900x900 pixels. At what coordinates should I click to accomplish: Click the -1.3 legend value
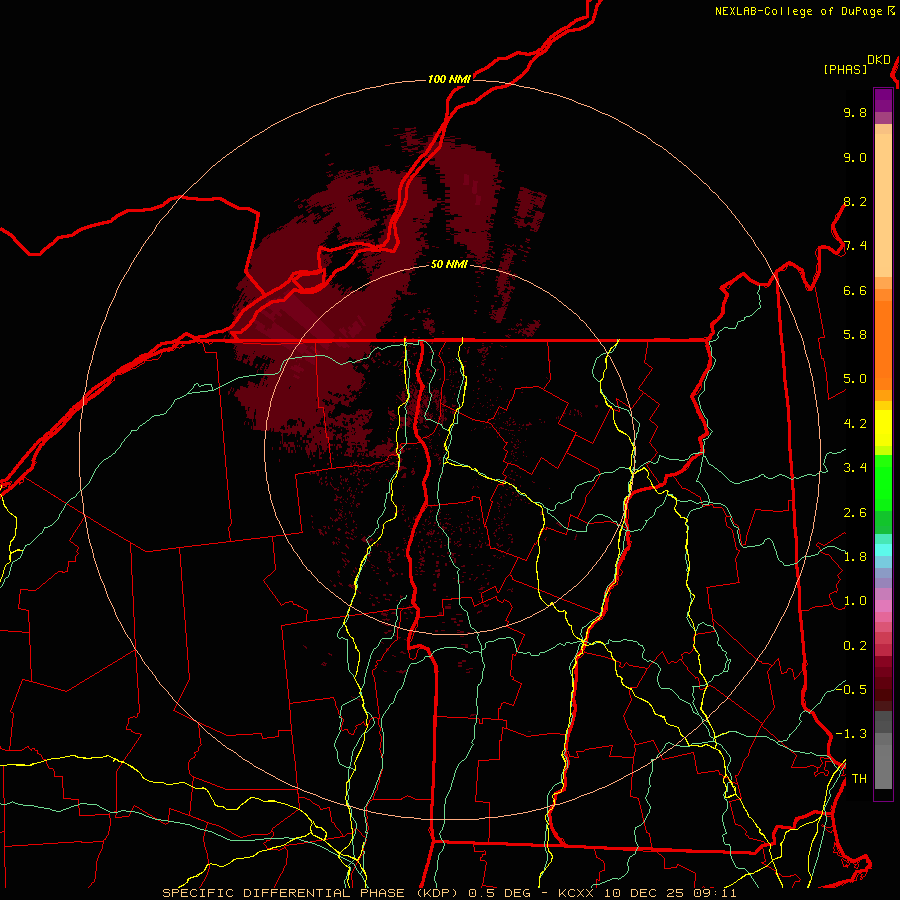tap(851, 734)
